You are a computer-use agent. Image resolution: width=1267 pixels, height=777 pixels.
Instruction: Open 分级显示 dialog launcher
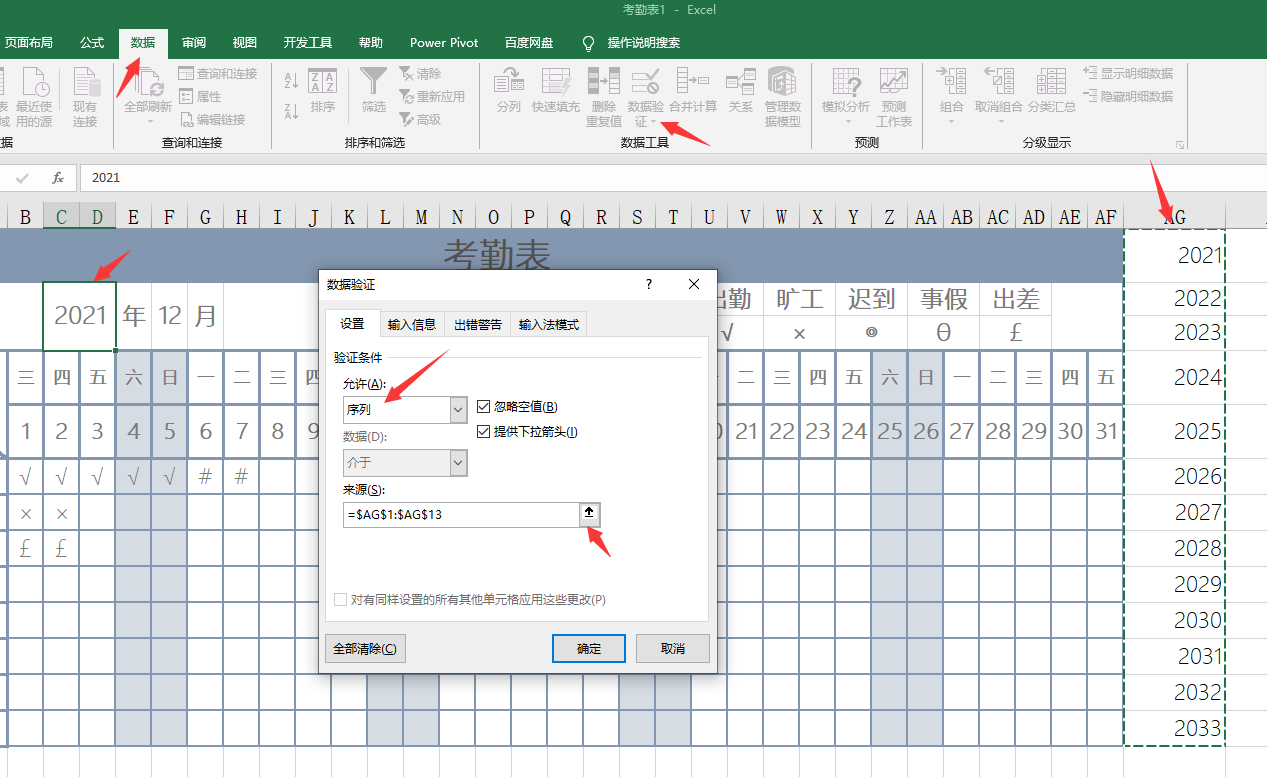tap(1181, 144)
